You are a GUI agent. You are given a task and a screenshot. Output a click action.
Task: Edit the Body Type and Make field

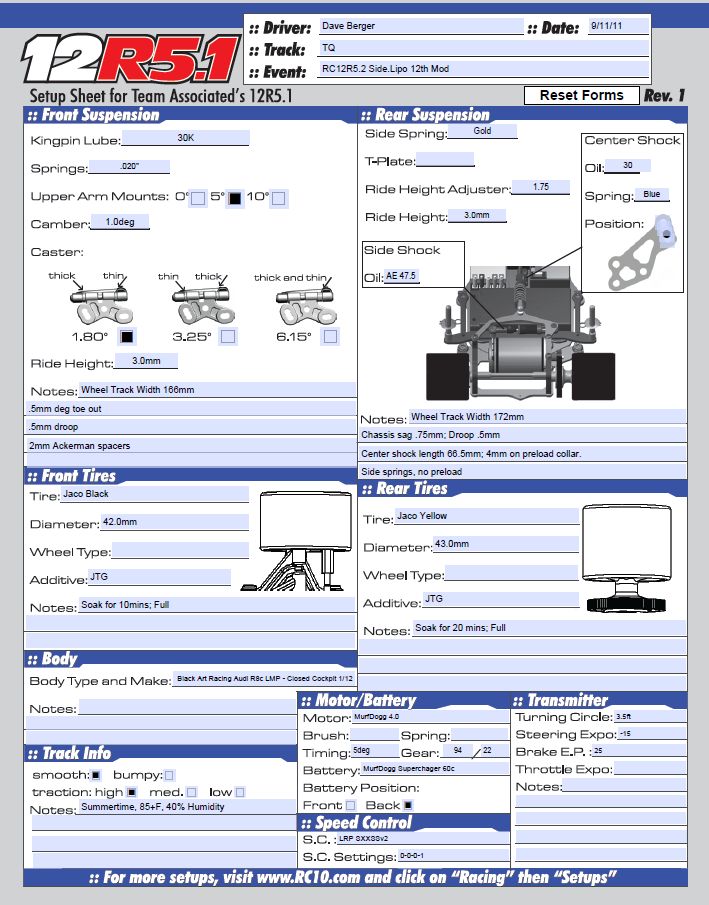pos(264,679)
